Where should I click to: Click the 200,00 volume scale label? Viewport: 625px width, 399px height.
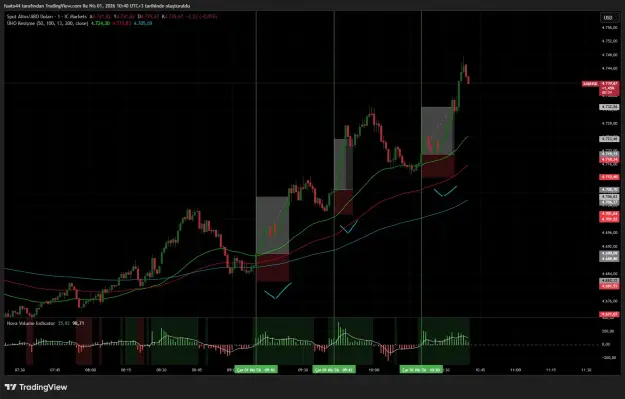pos(608,331)
